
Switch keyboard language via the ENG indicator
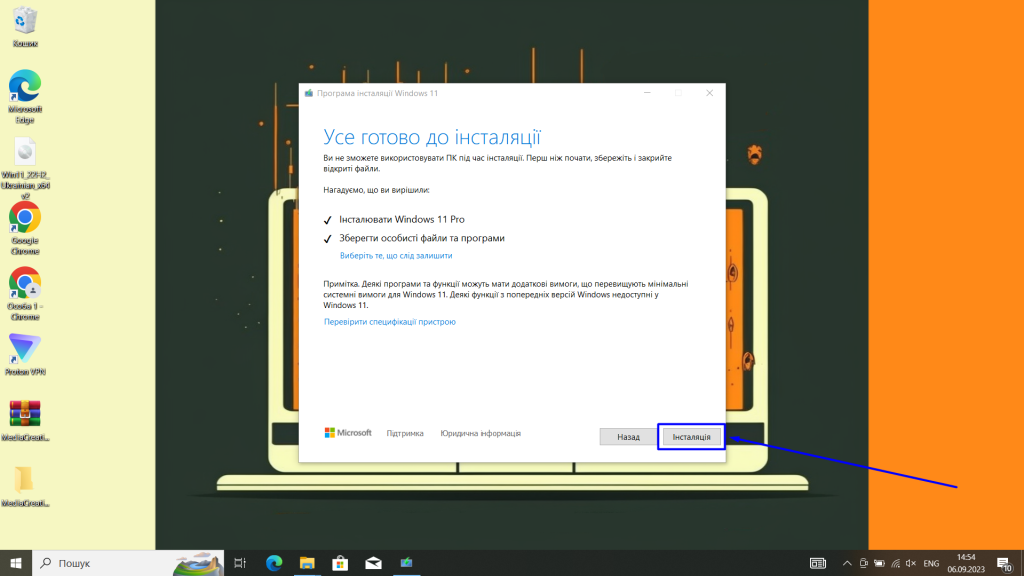[x=932, y=563]
